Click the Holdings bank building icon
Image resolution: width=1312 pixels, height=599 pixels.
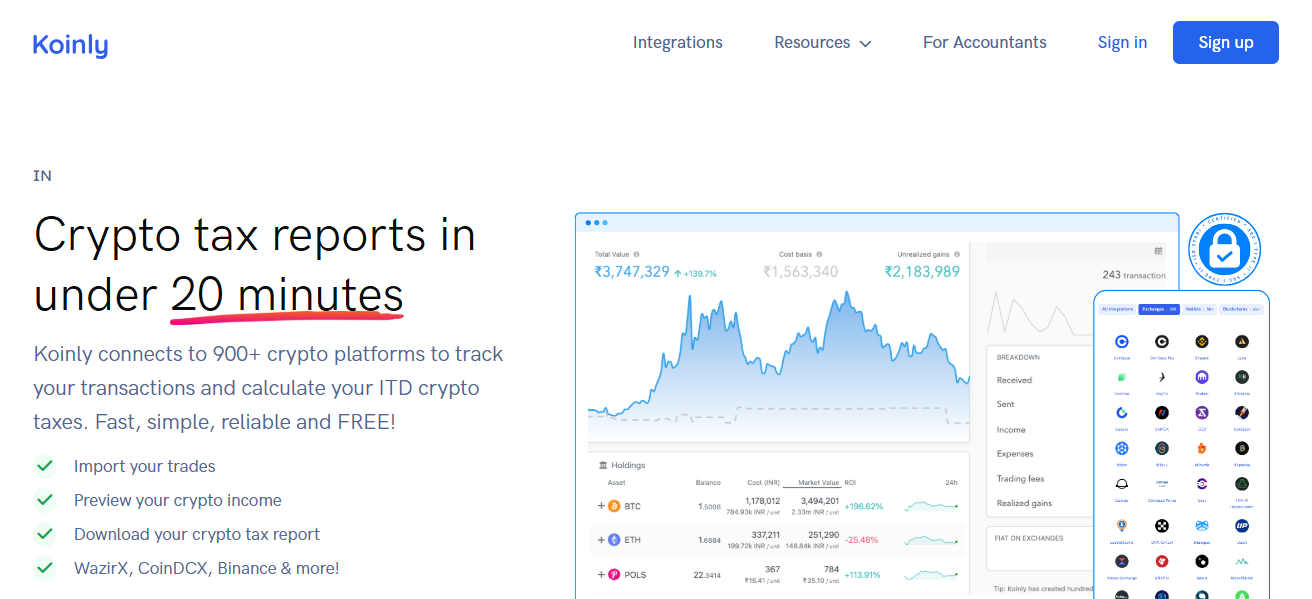click(602, 465)
